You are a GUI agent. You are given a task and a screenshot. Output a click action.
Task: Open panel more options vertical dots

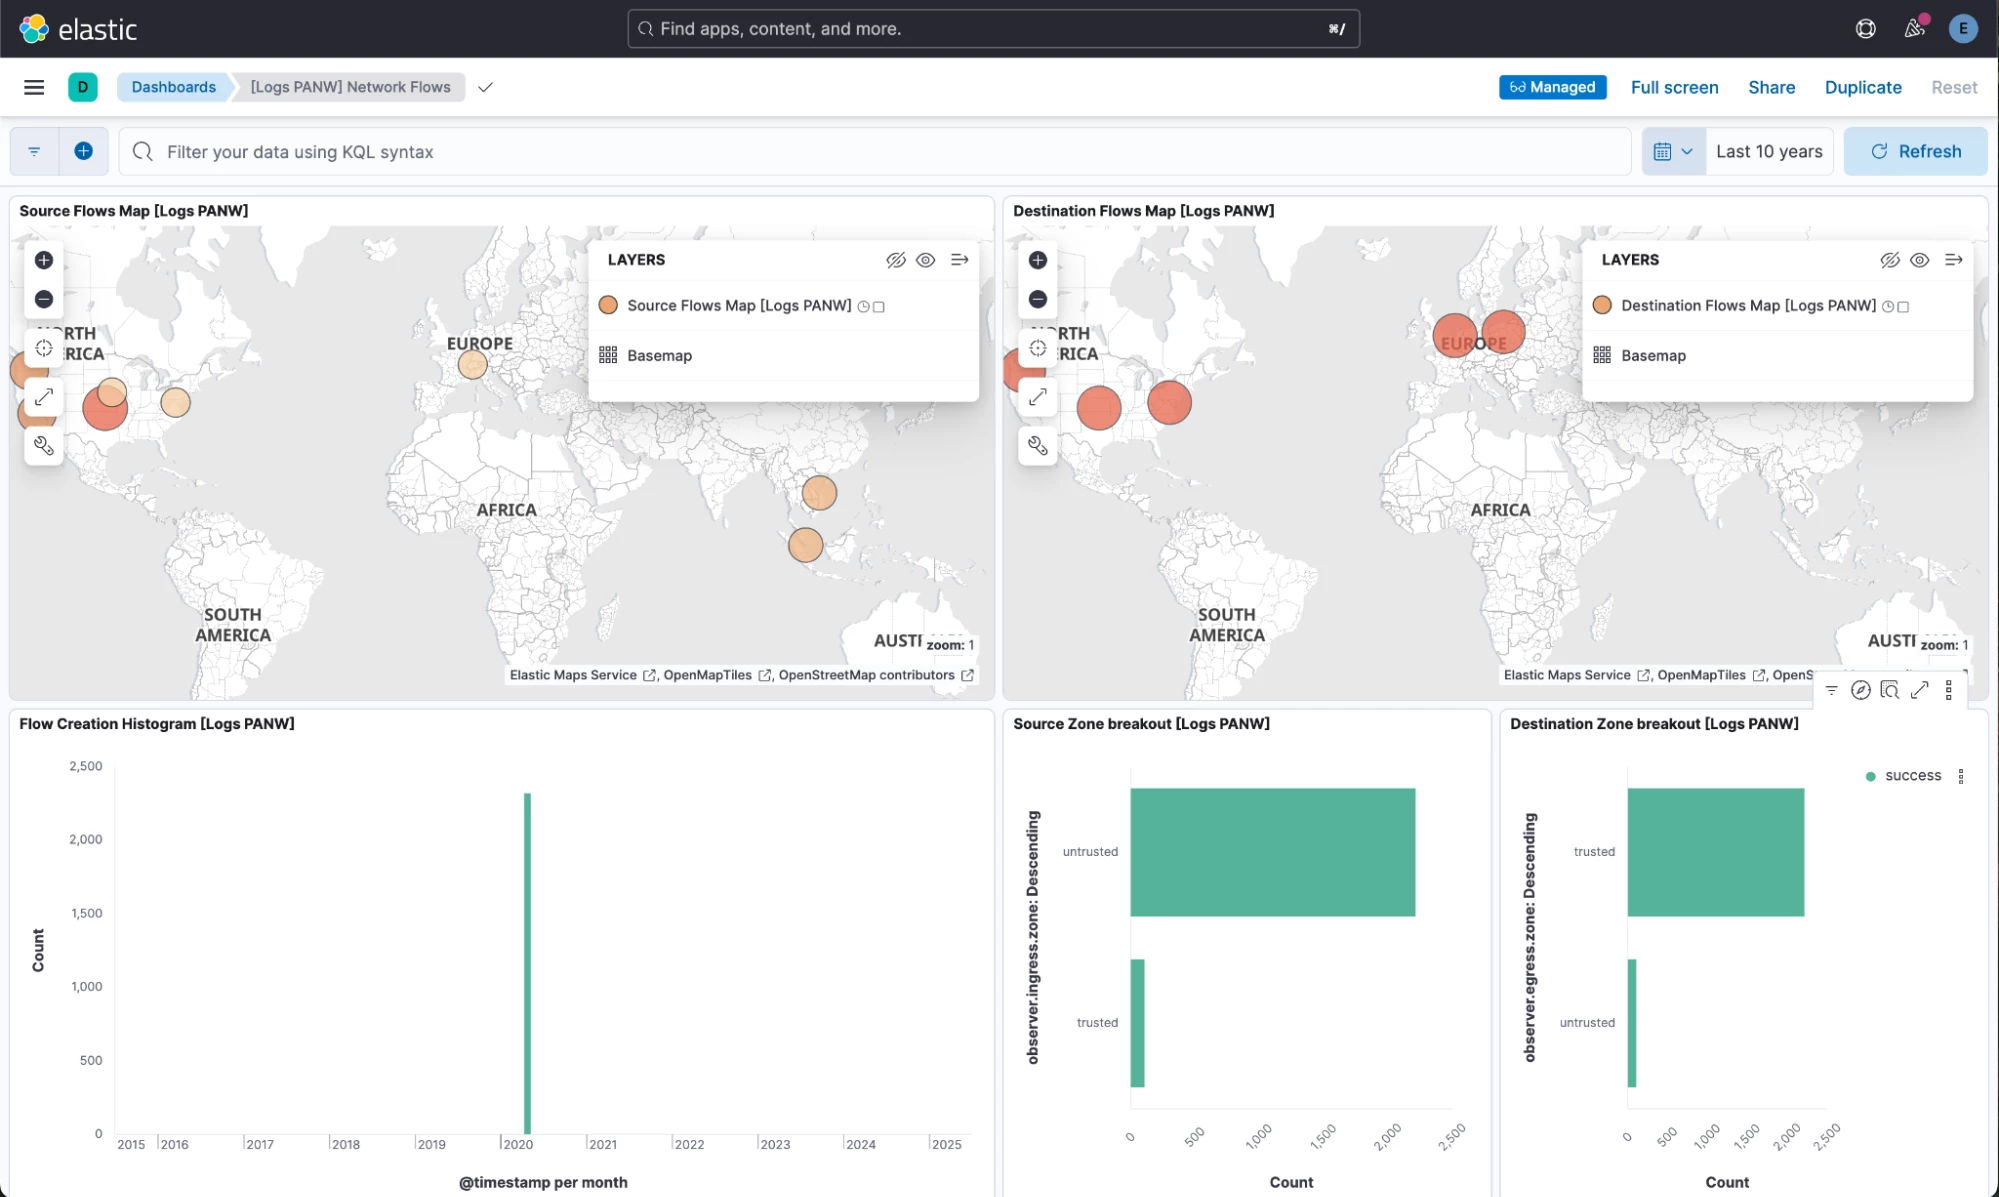click(x=1949, y=690)
